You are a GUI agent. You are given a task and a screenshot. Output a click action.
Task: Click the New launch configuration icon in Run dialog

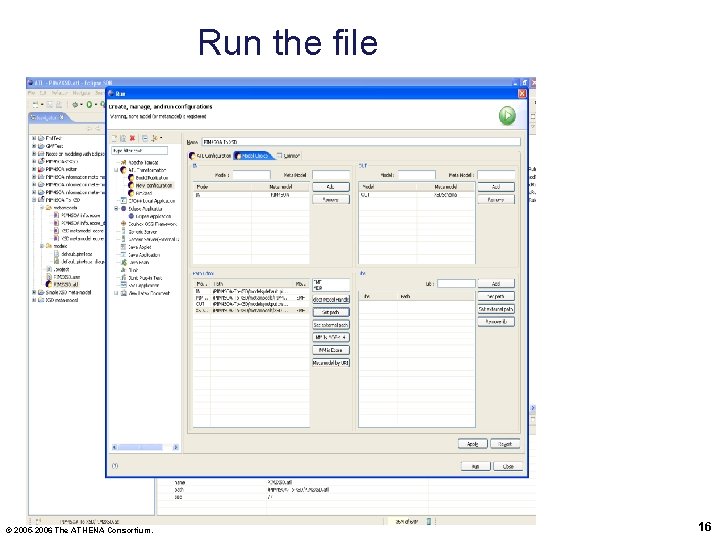click(115, 138)
